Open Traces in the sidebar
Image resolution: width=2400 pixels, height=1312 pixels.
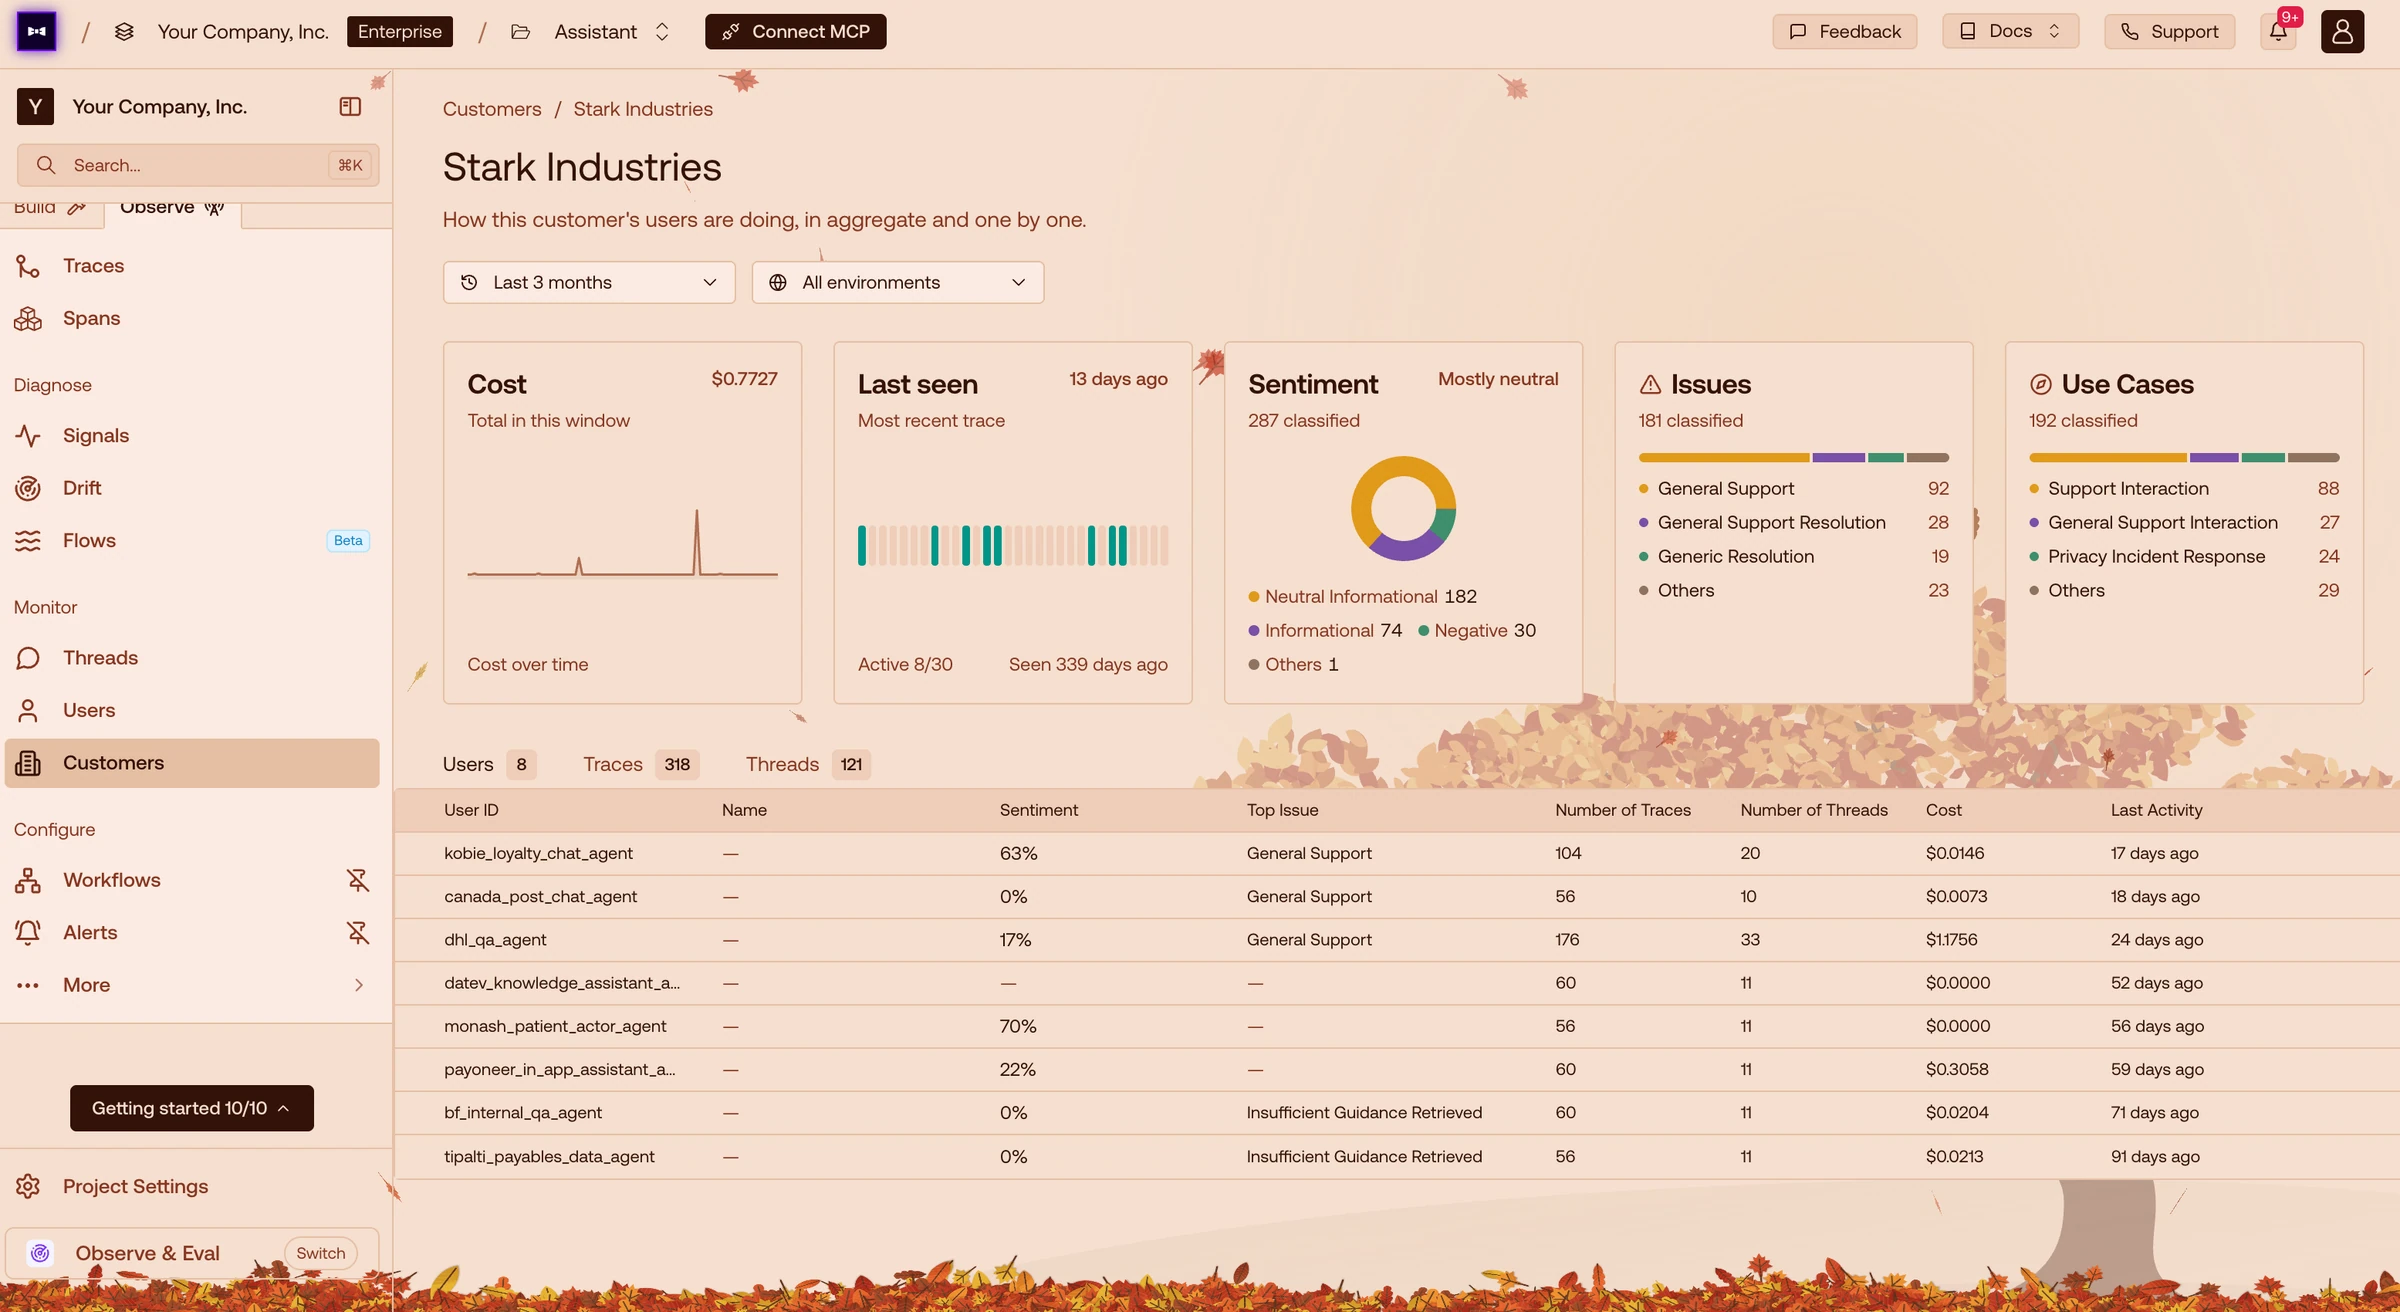click(x=192, y=265)
